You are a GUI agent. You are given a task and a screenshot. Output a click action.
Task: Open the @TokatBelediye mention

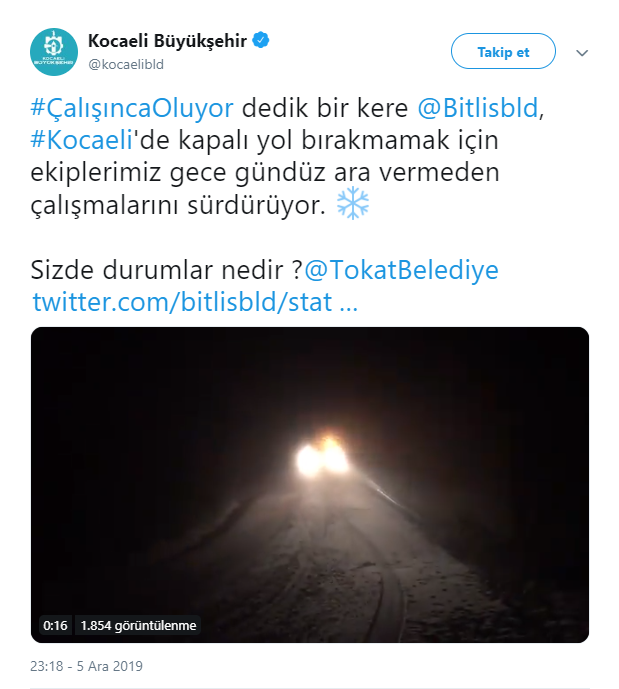point(402,269)
